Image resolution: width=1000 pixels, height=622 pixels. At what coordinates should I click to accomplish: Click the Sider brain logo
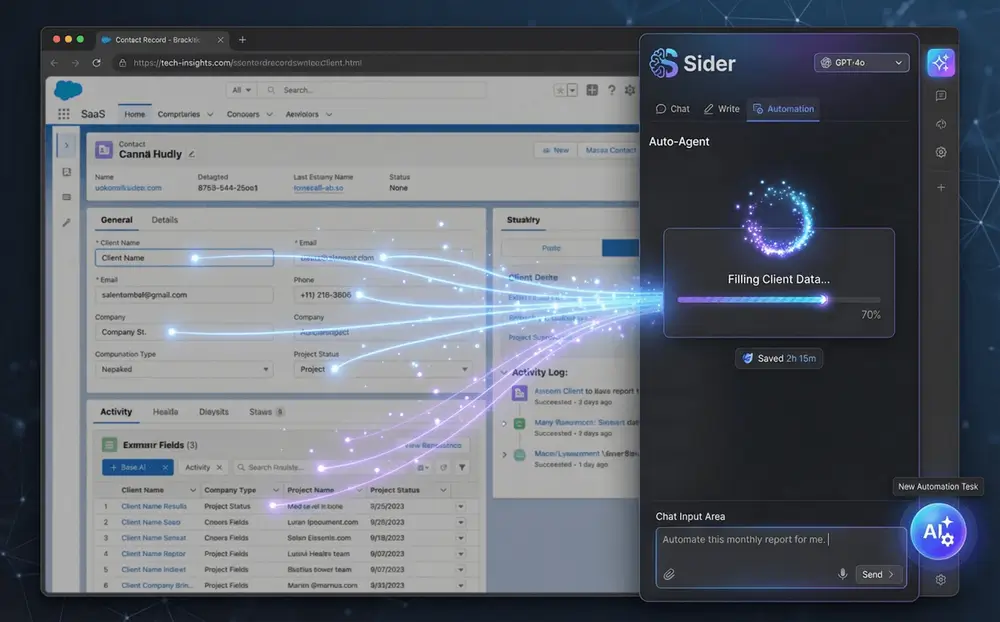pyautogui.click(x=663, y=63)
